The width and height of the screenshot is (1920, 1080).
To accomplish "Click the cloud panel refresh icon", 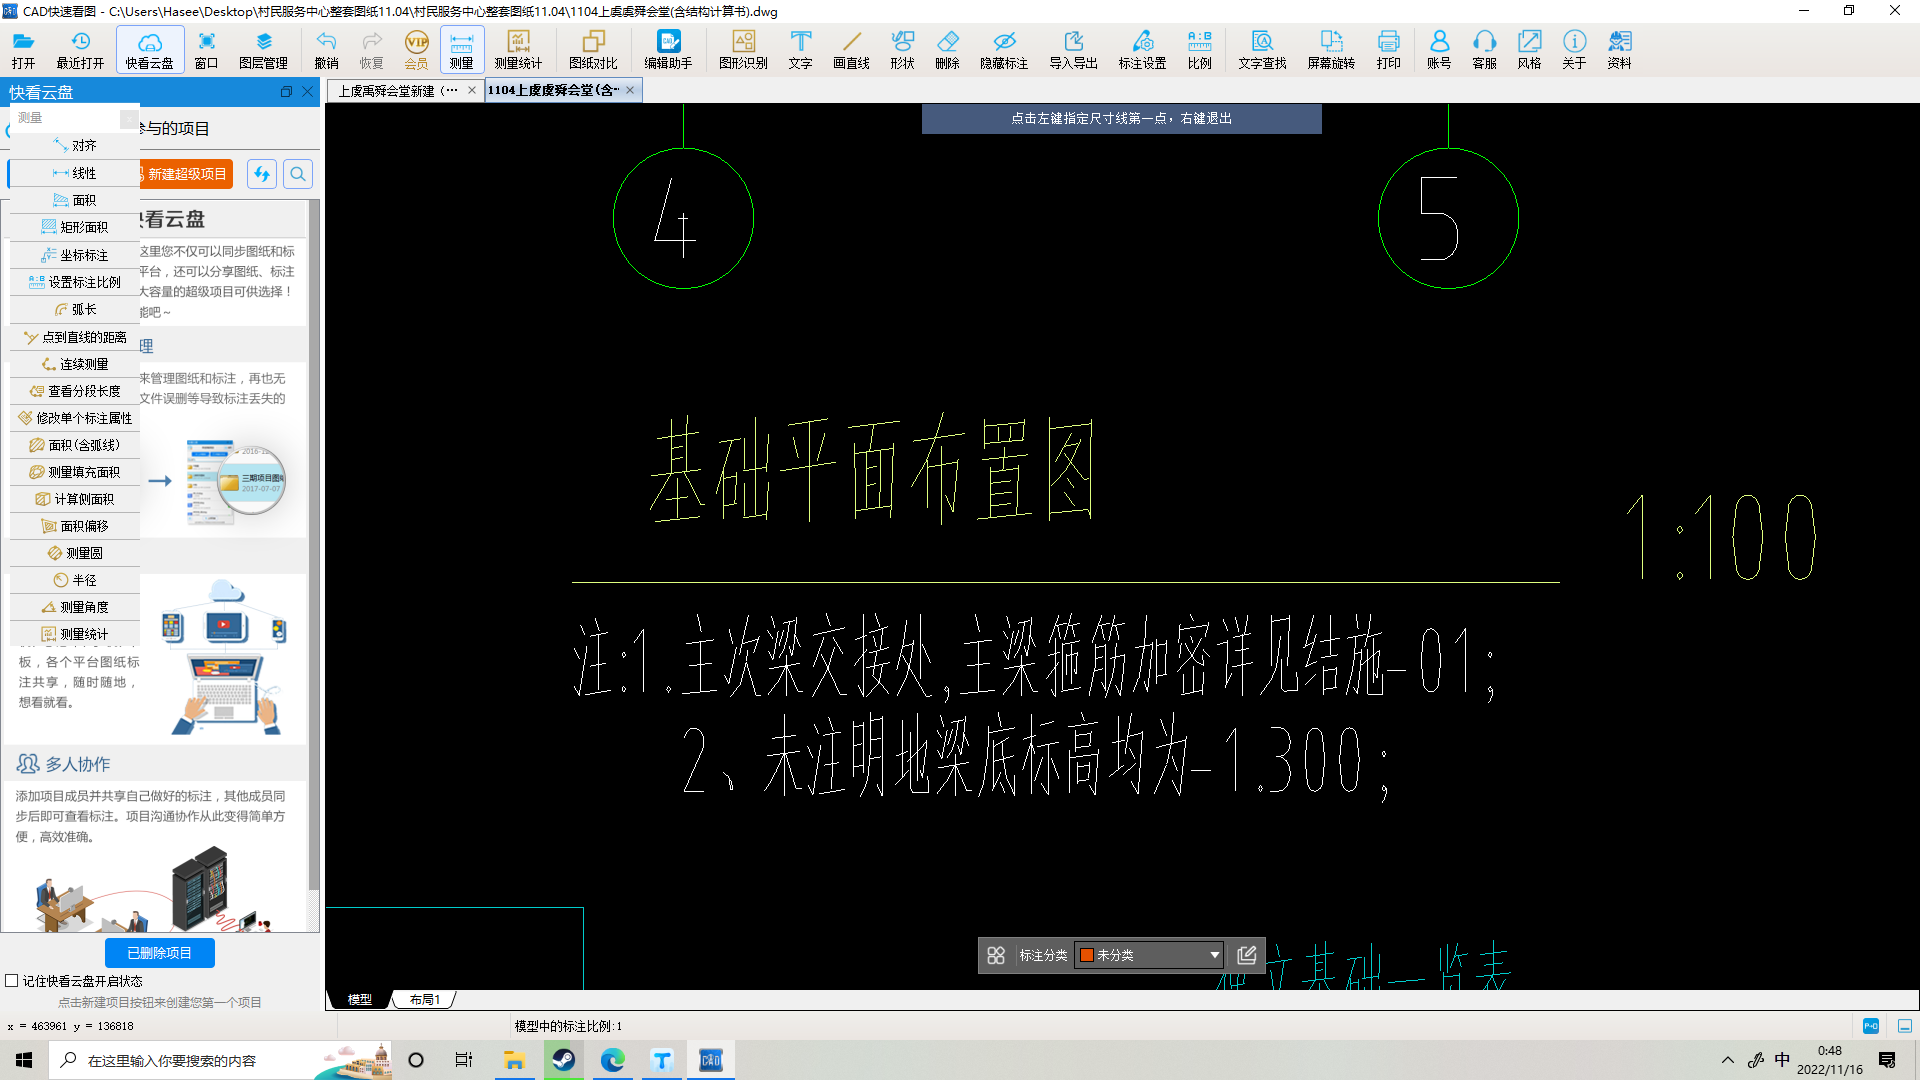I will [x=262, y=174].
